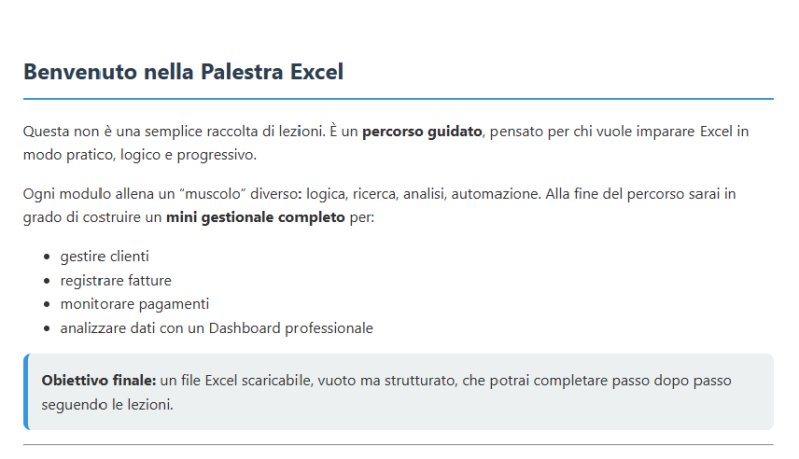Click the bold text "percorso guidato"
The height and width of the screenshot is (459, 799).
coord(421,131)
